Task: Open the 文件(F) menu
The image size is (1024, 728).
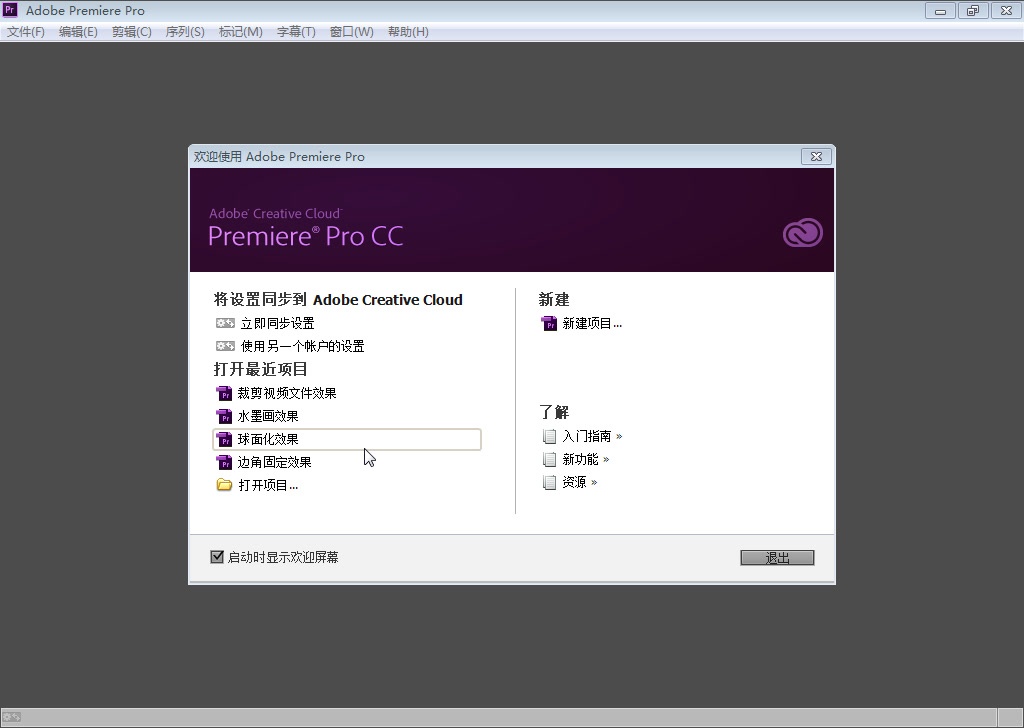Action: tap(25, 31)
